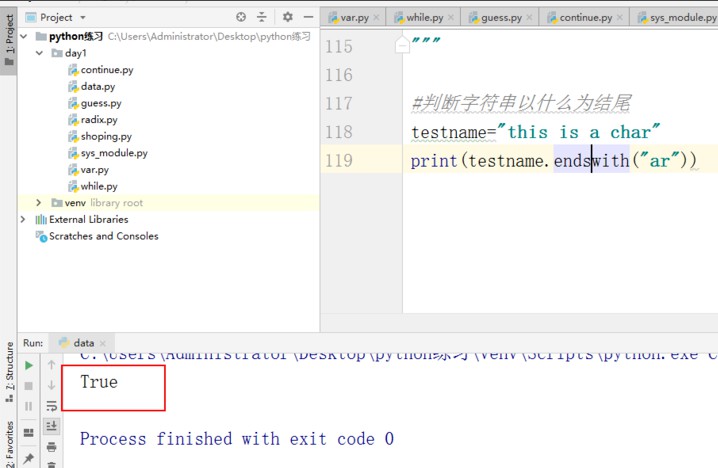The height and width of the screenshot is (468, 718).
Task: Open Project panel settings gear
Action: (288, 17)
